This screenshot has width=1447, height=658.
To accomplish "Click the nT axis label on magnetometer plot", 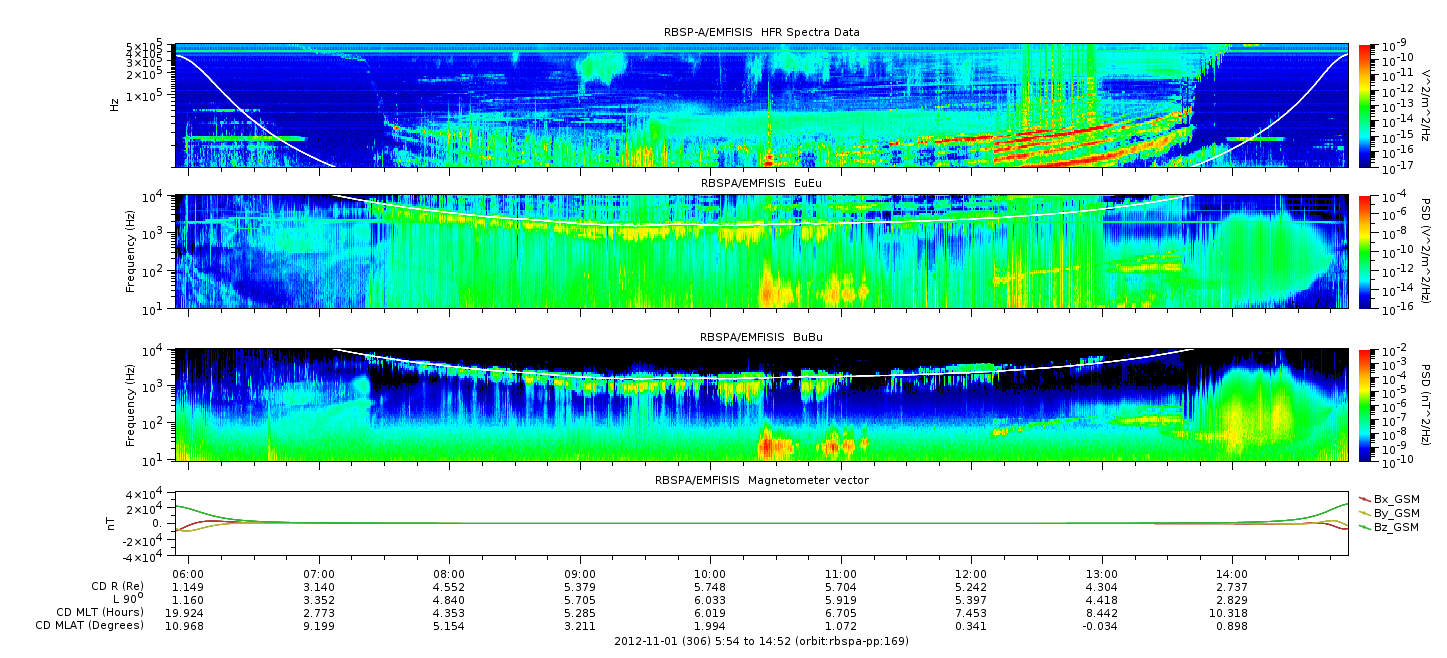I will tap(114, 523).
